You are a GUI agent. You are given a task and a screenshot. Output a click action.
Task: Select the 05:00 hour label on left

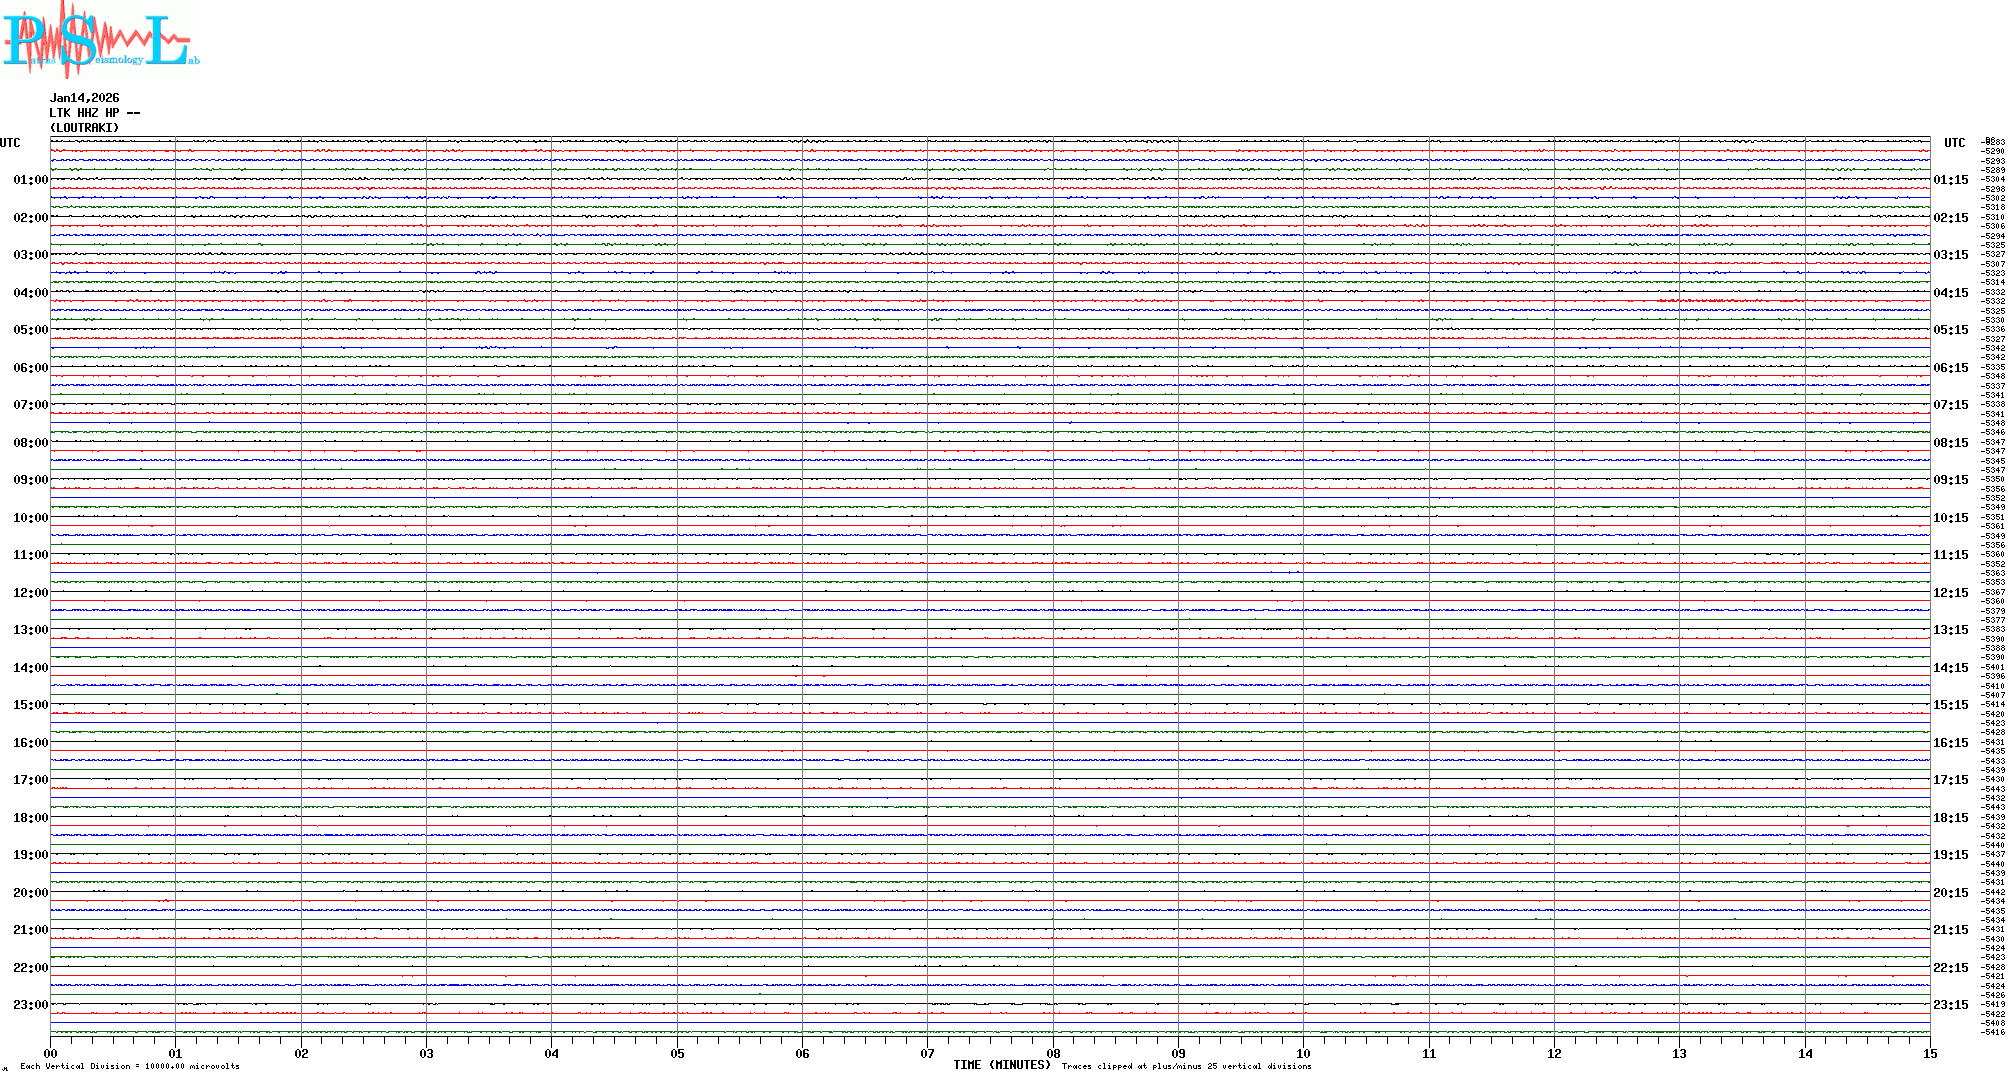(30, 330)
